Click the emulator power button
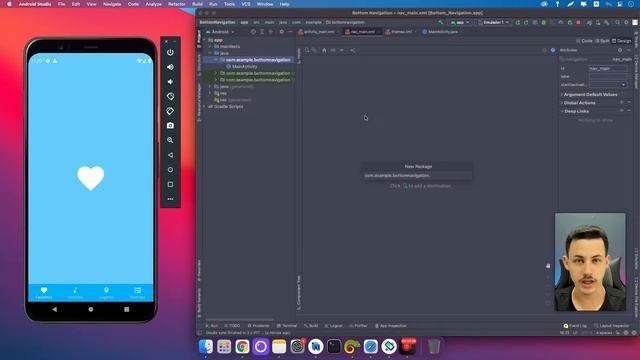This screenshot has width=640, height=360. (170, 52)
